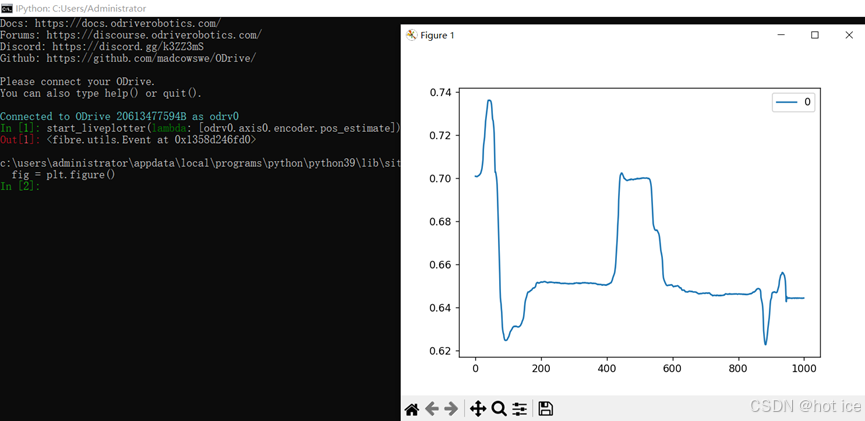Click the IPython: C:Users/Administrator title text
Image resolution: width=865 pixels, height=421 pixels.
coord(81,8)
